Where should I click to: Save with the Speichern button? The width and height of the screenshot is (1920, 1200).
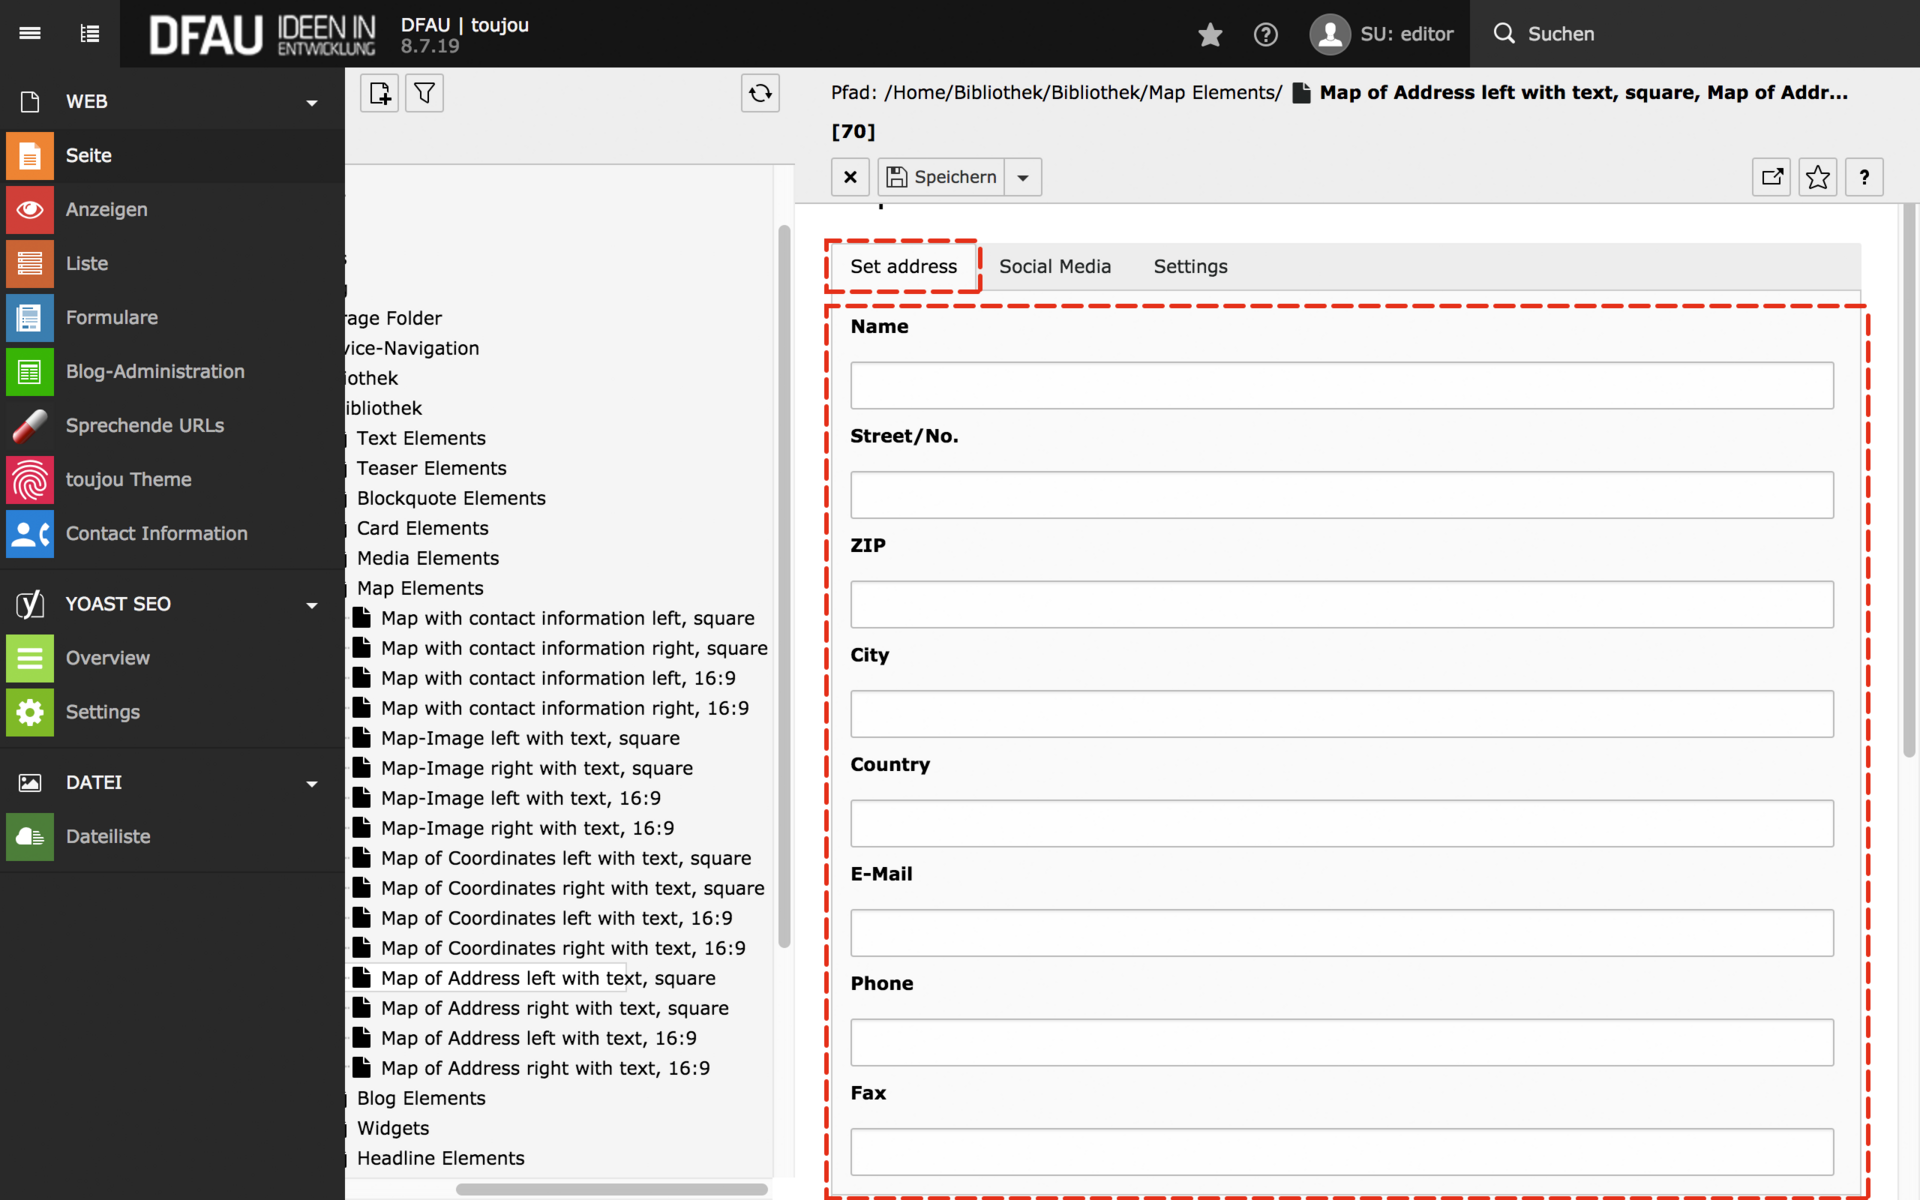941,177
